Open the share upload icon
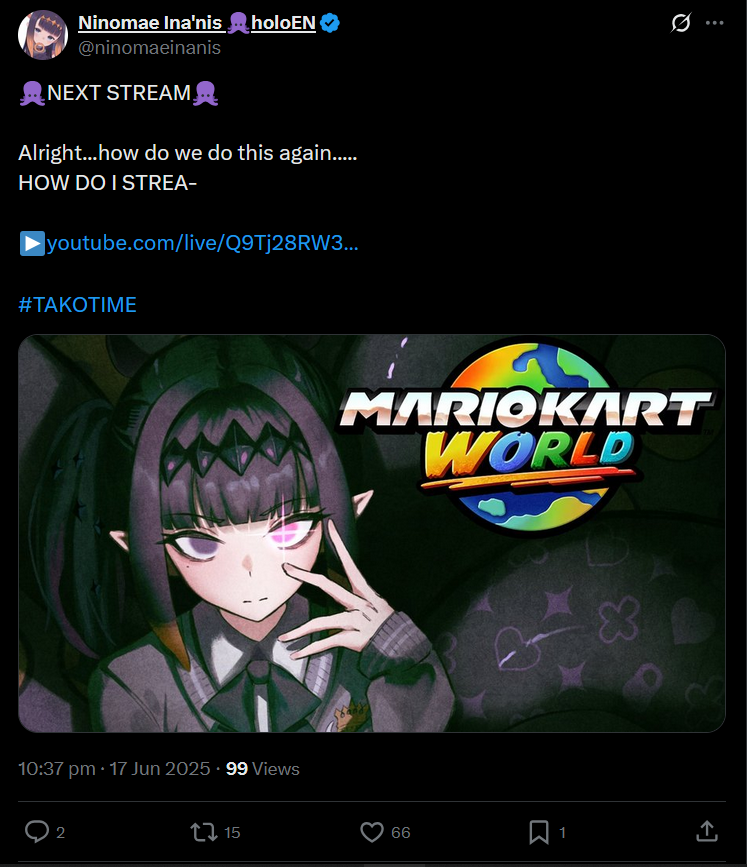The image size is (747, 867). (x=707, y=831)
